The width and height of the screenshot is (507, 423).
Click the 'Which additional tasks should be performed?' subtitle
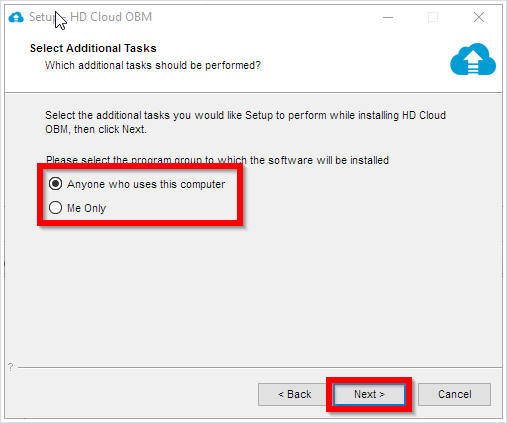coord(153,65)
